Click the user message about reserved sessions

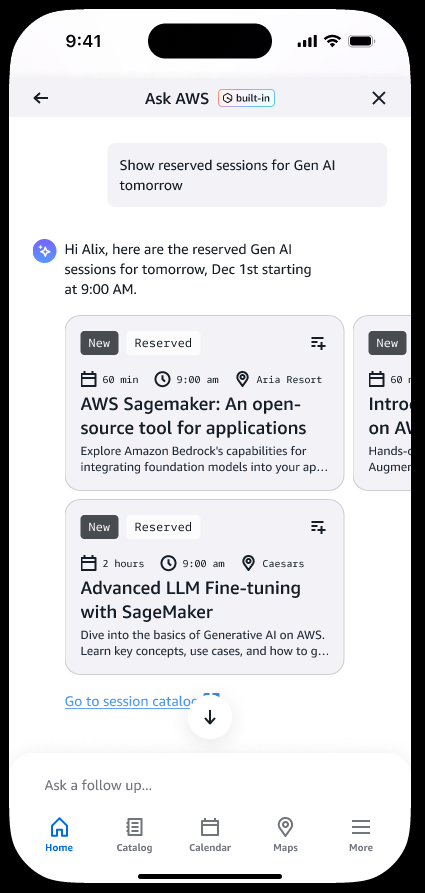[x=247, y=175]
